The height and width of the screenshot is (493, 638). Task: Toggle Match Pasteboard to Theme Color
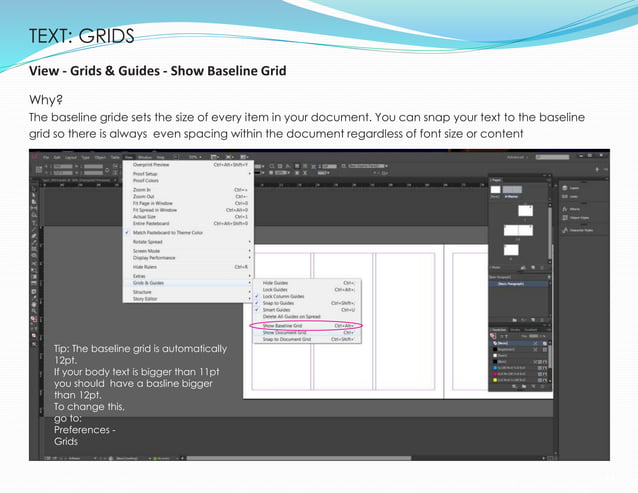tap(188, 233)
